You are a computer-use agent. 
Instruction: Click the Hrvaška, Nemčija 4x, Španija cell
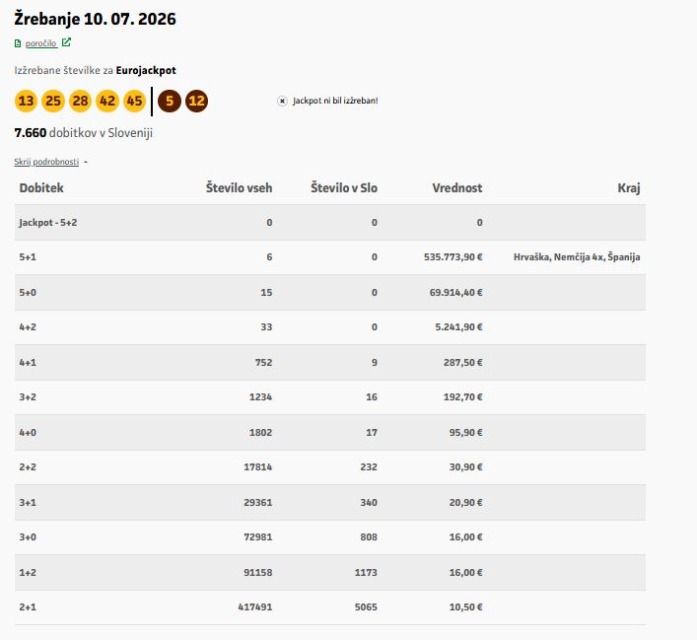click(x=577, y=257)
